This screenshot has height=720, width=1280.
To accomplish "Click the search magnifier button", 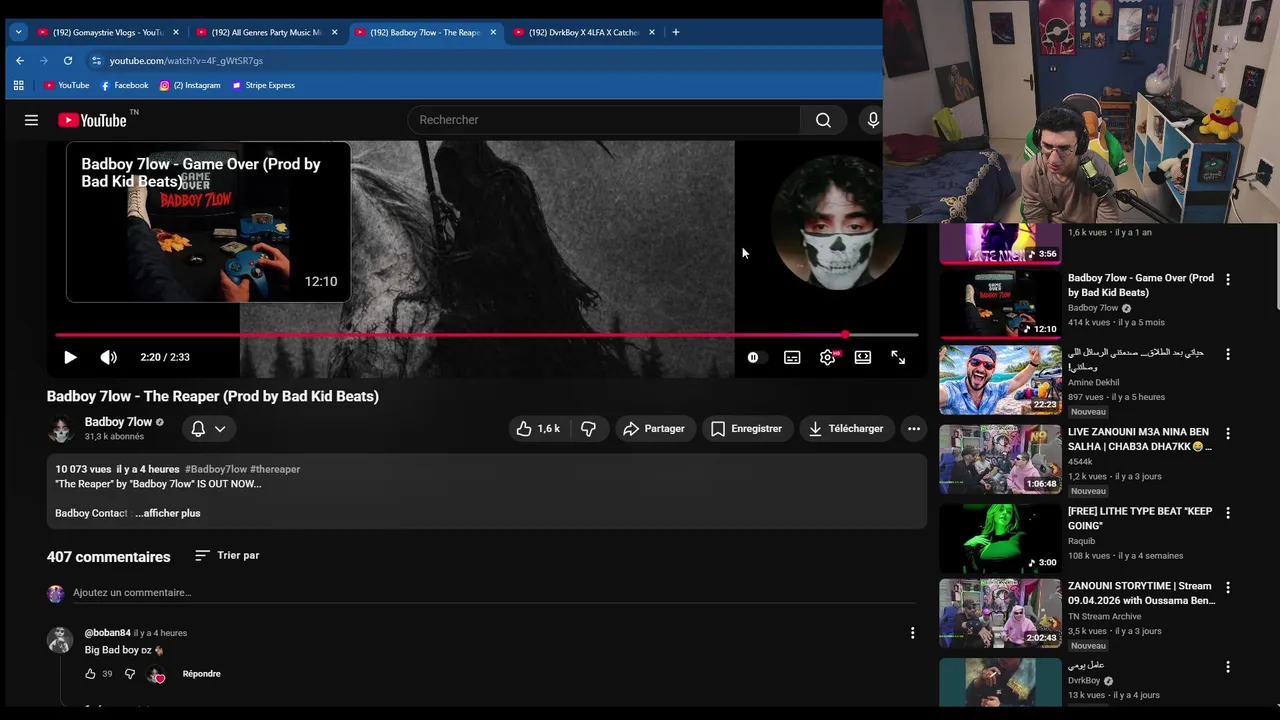I will [x=823, y=120].
